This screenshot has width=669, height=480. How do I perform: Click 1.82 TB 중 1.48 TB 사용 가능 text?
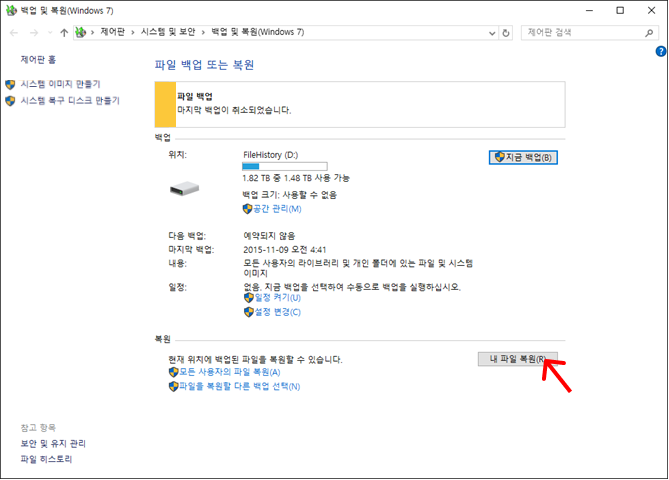[x=296, y=178]
